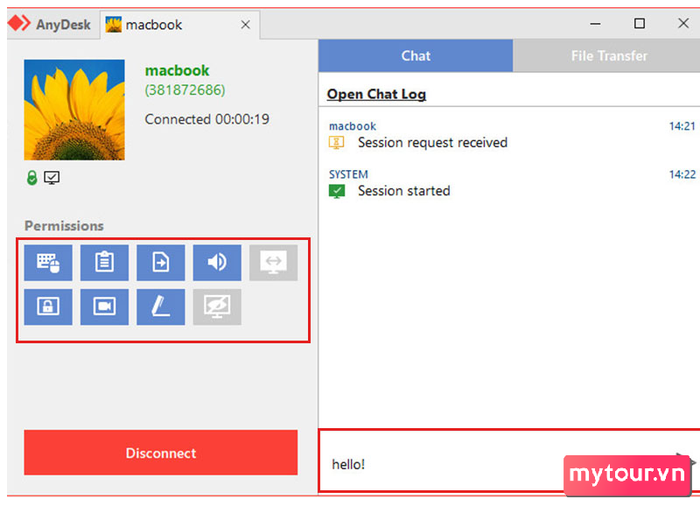Toggle file transfer permission icon
Screen dimensions: 700x508
coord(161,262)
